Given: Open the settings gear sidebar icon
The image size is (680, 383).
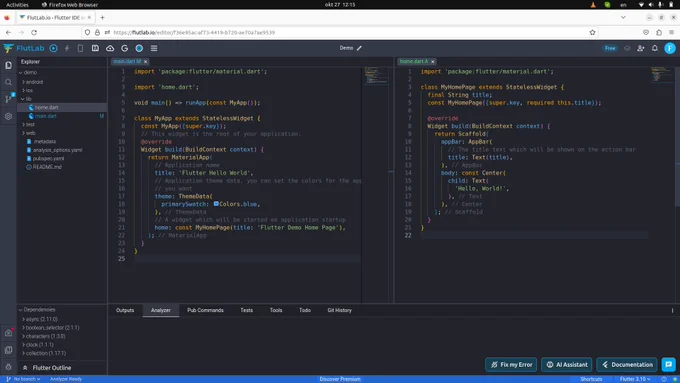Looking at the screenshot, I should coord(8,116).
